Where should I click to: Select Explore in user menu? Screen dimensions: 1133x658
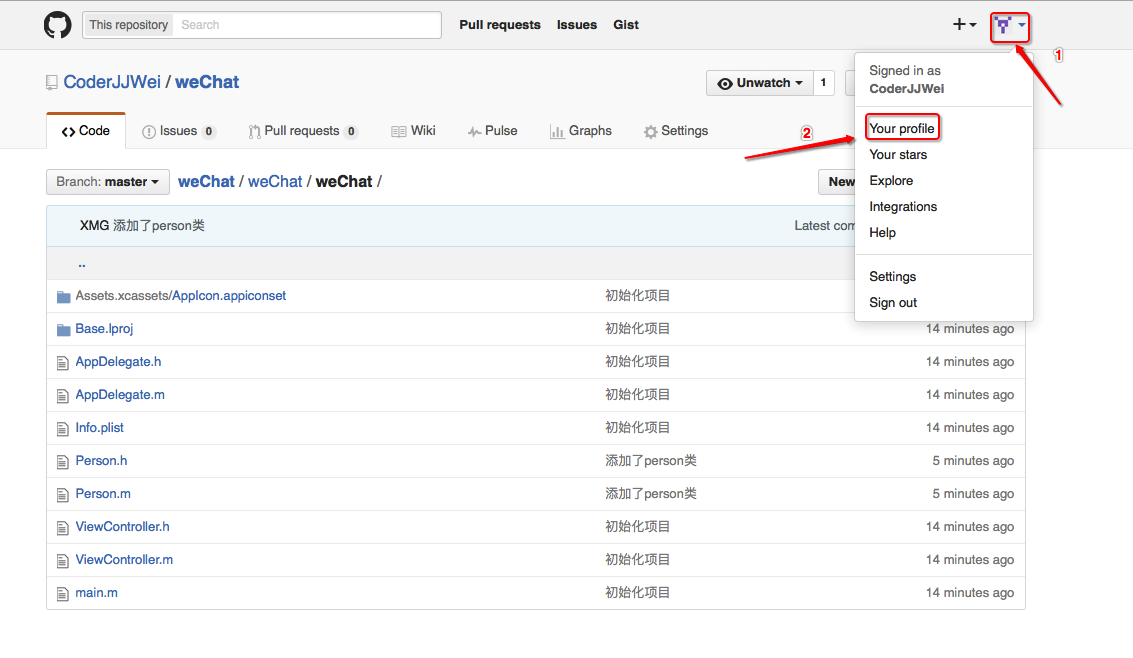point(891,181)
